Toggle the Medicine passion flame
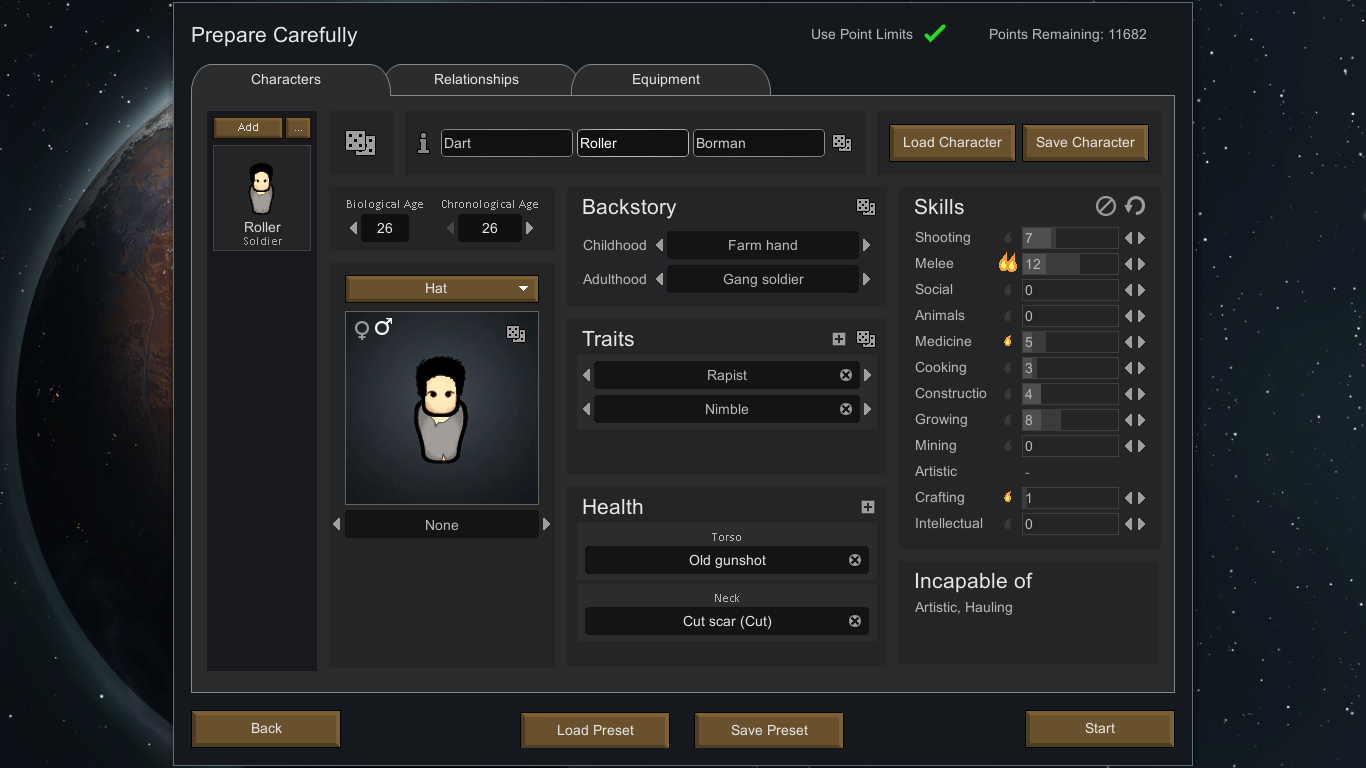This screenshot has height=768, width=1366. click(1008, 342)
